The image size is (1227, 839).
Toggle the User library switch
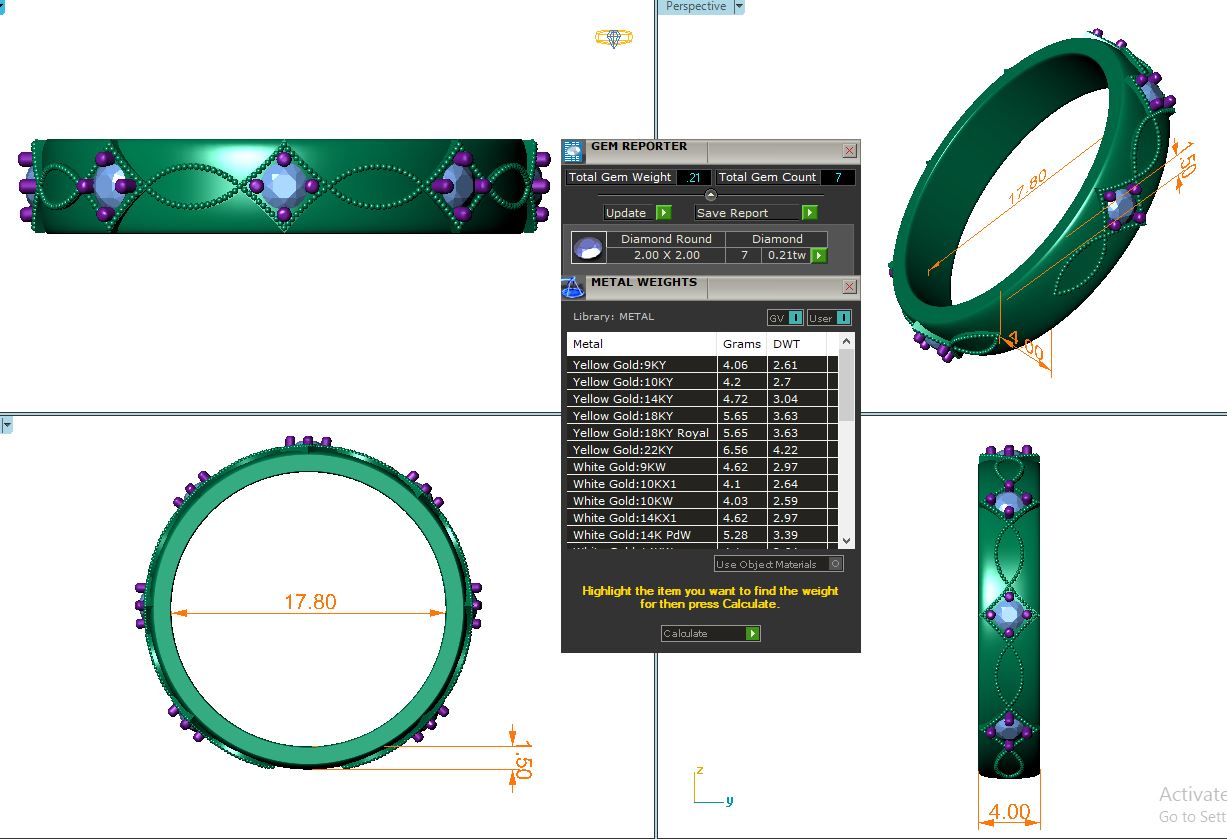point(843,318)
